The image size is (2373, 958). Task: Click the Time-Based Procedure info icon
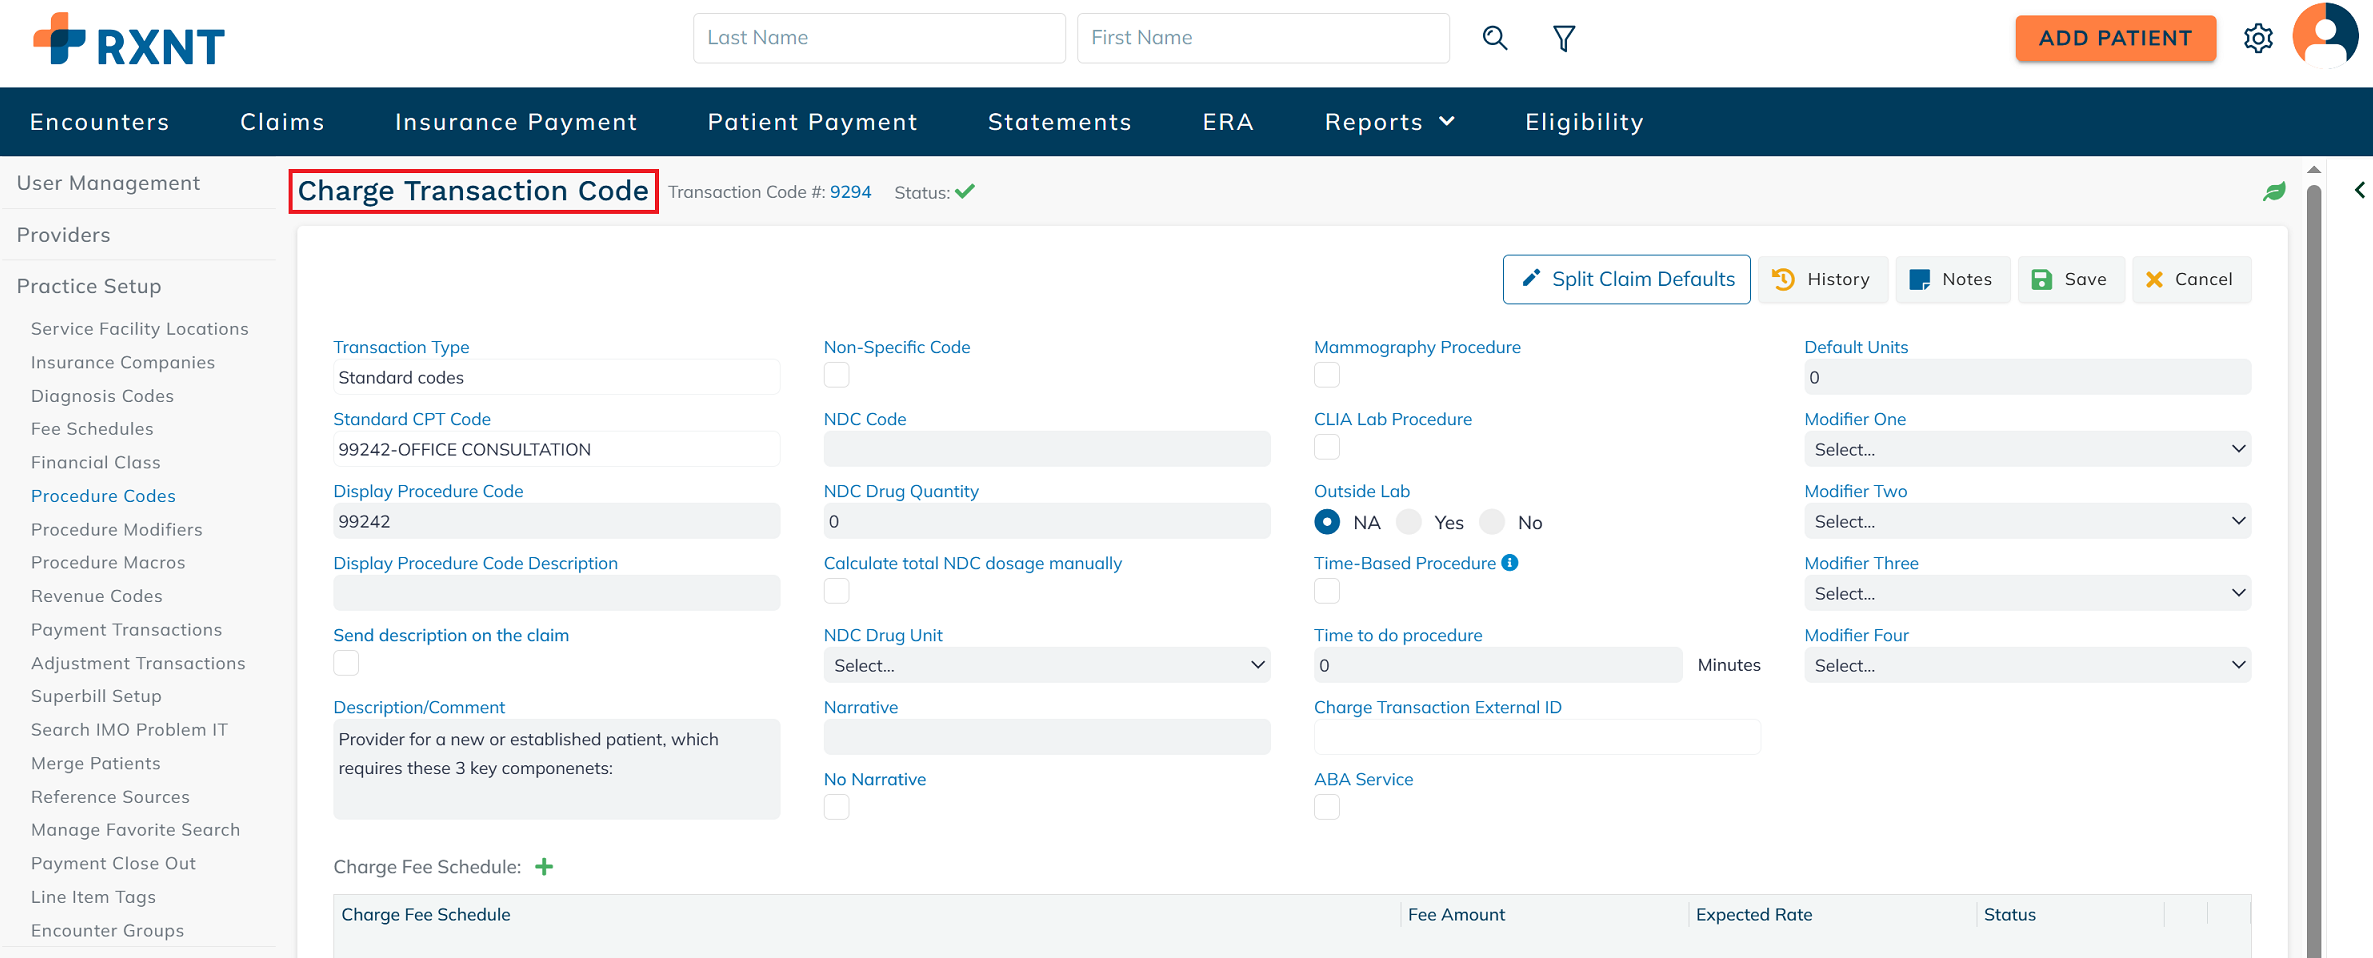point(1510,563)
